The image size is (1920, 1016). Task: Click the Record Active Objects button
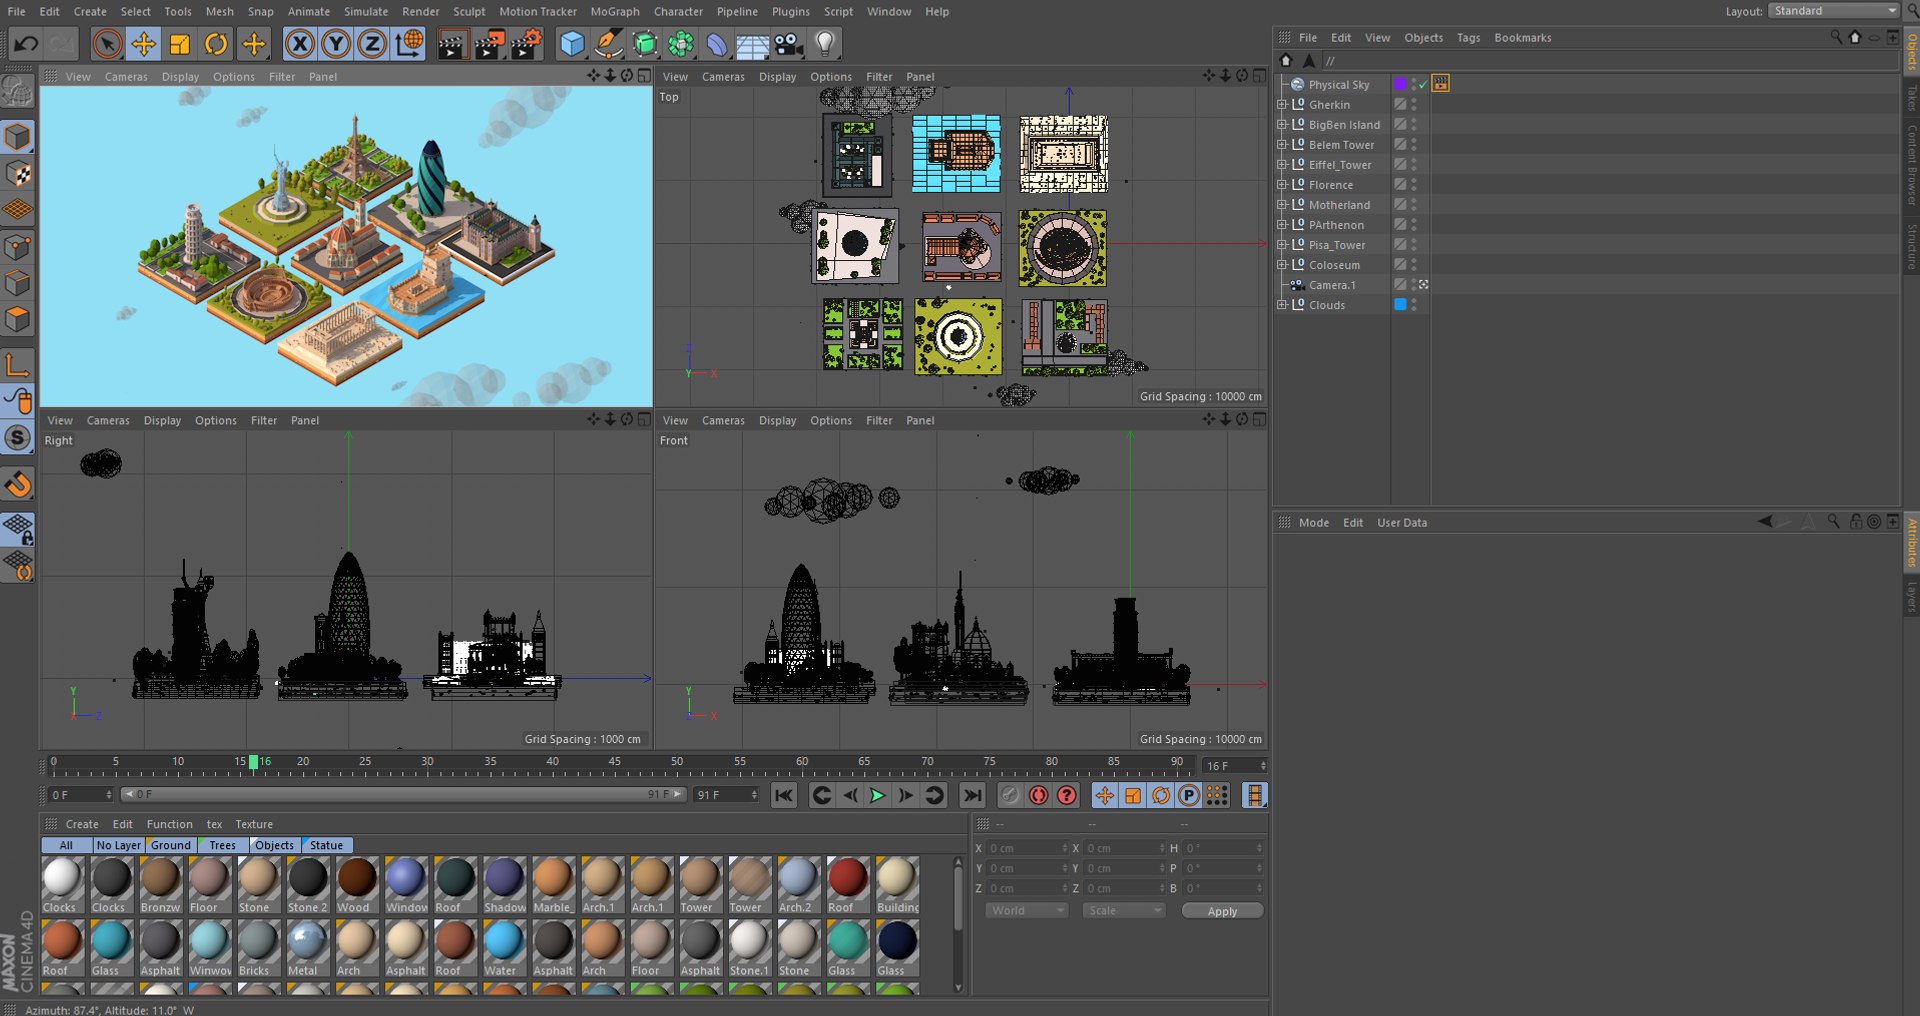pos(1038,795)
